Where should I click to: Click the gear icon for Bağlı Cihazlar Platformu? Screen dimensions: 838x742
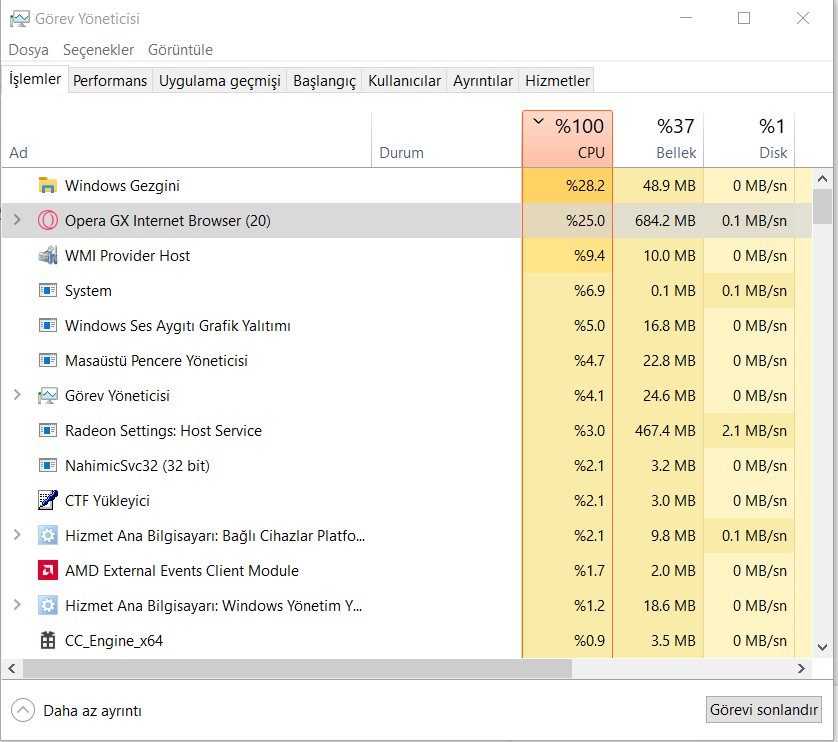(x=47, y=536)
